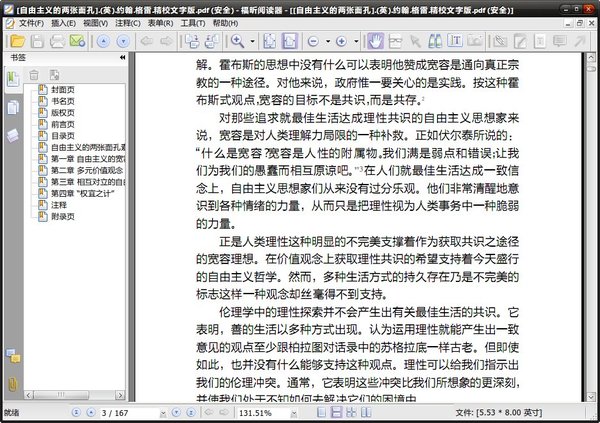
Task: Collapse the 书签 panel with double-arrow button
Action: tap(122, 57)
